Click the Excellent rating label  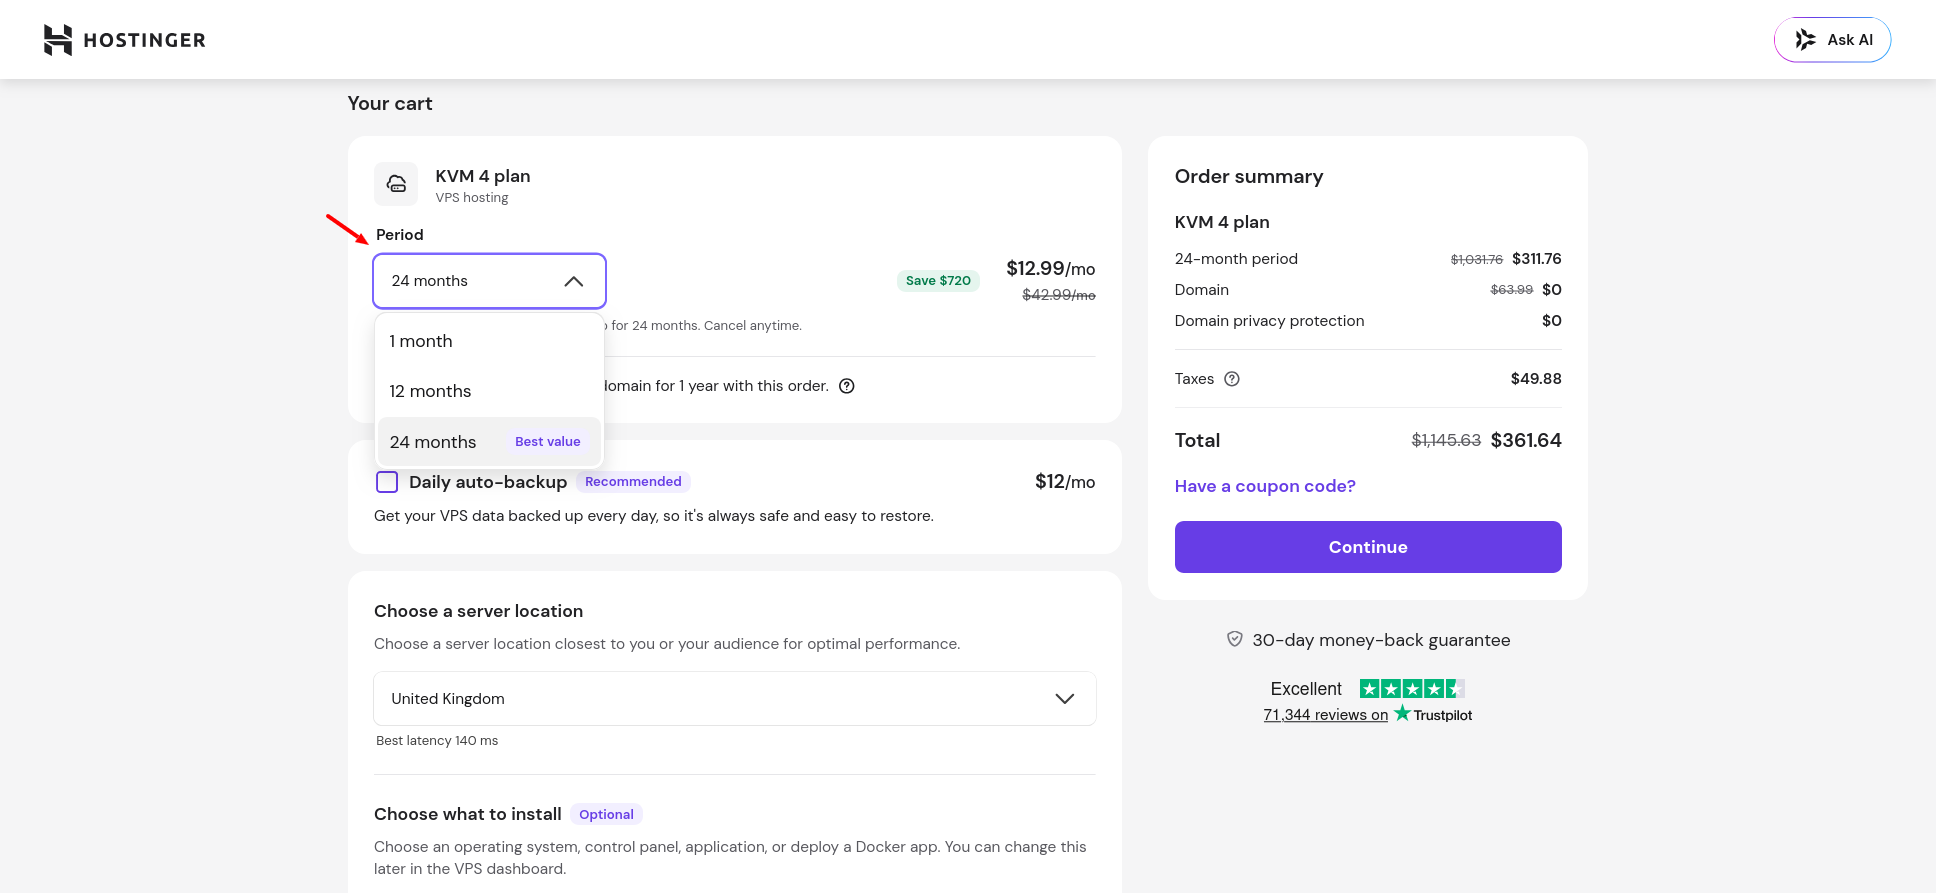[1306, 689]
